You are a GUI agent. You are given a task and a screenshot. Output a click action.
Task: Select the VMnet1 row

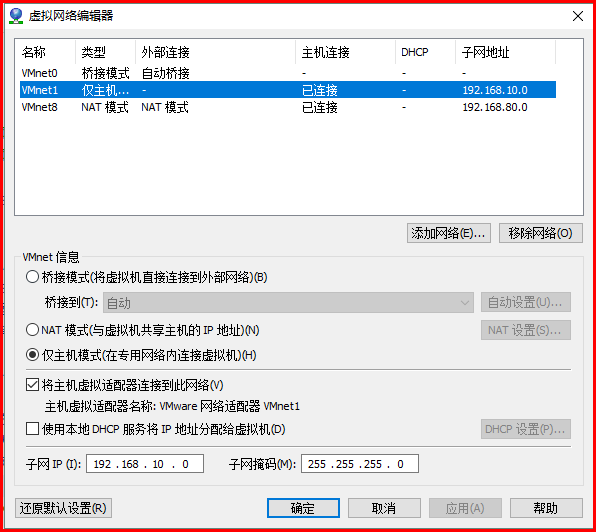point(288,90)
